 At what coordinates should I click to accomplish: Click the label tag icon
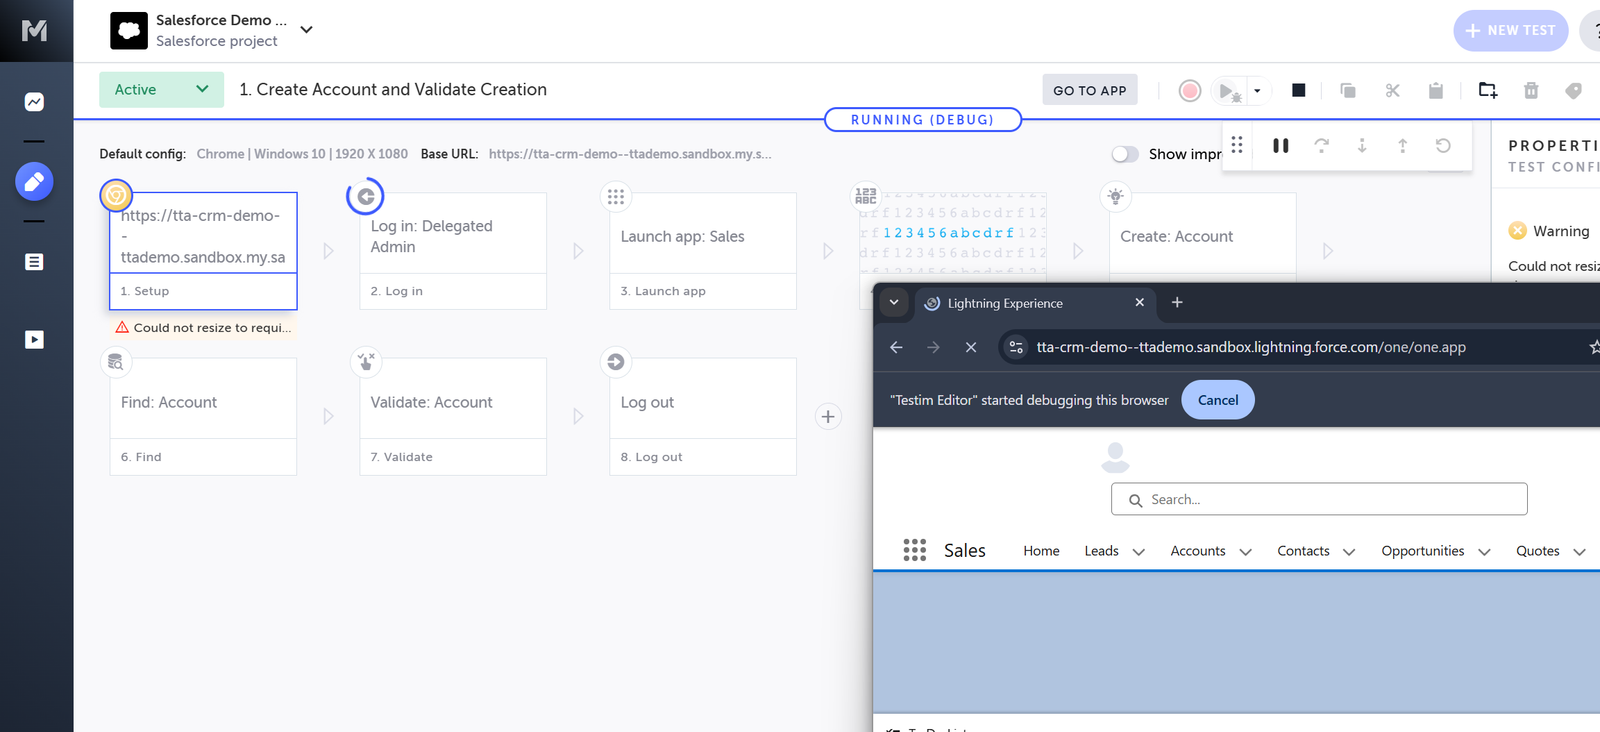1573,91
